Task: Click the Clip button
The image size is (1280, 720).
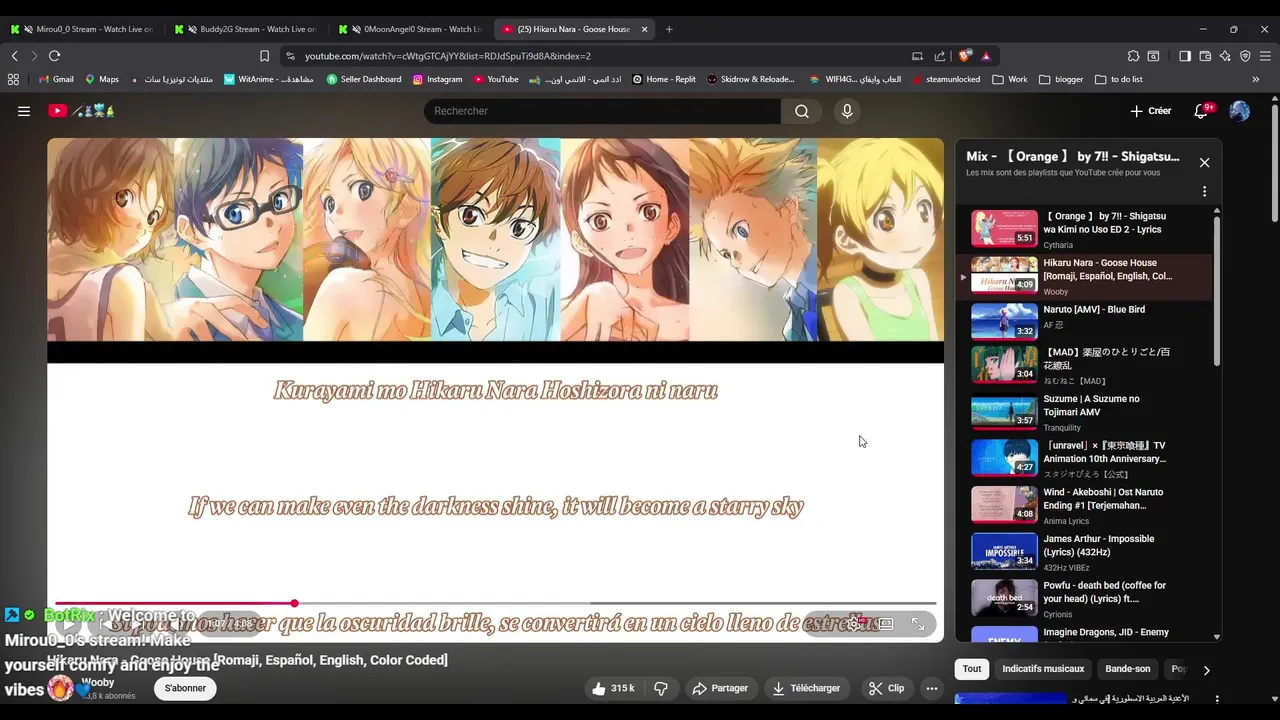Action: tap(886, 688)
